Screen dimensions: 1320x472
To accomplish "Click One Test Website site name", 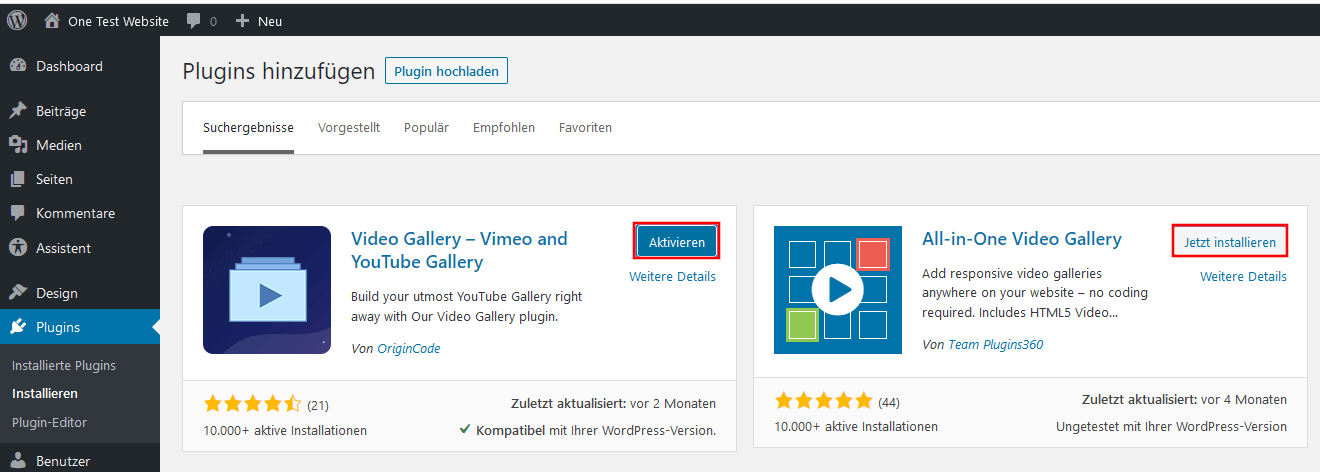I will pyautogui.click(x=118, y=21).
